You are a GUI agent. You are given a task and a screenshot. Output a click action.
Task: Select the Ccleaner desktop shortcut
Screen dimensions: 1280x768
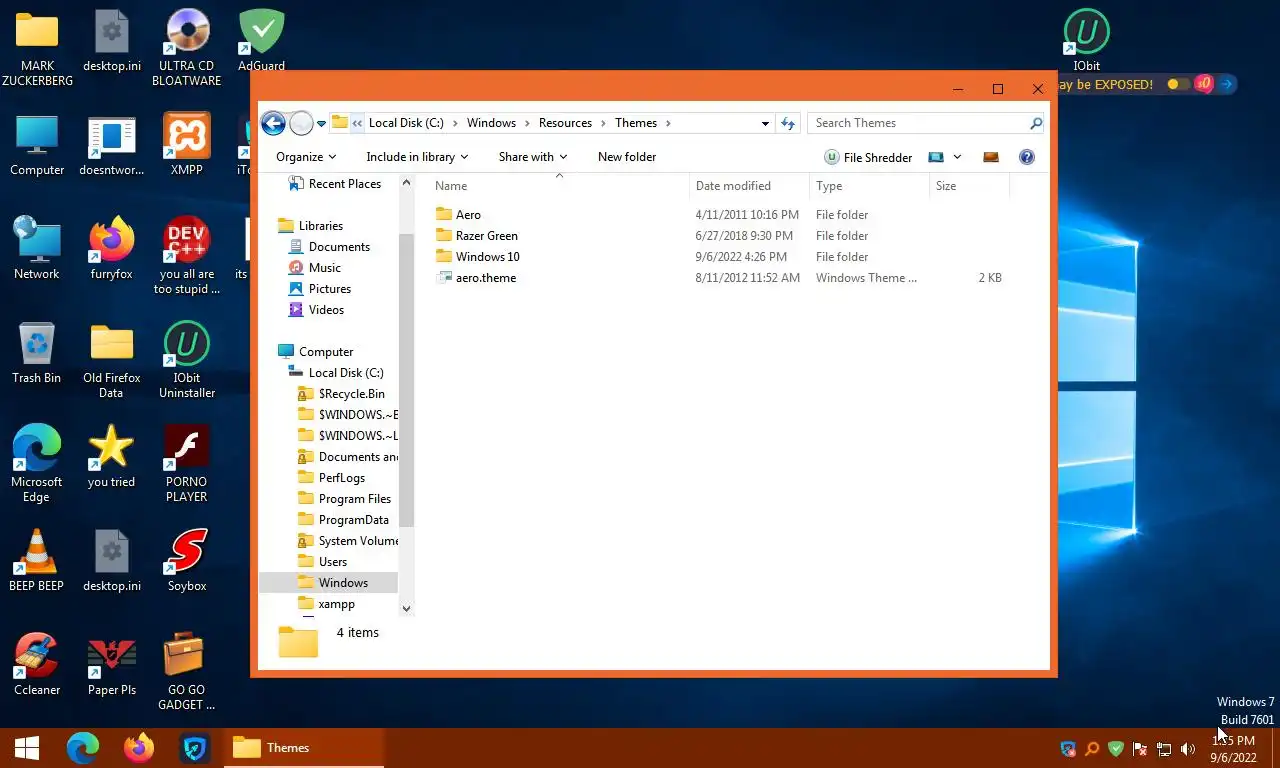[x=37, y=665]
